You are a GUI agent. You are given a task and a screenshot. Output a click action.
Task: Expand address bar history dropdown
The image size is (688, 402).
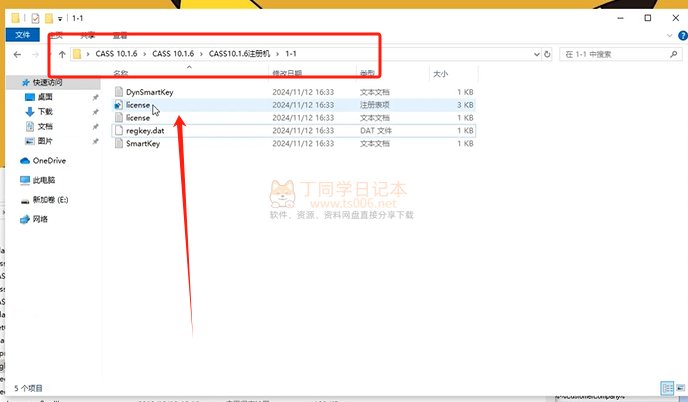536,54
